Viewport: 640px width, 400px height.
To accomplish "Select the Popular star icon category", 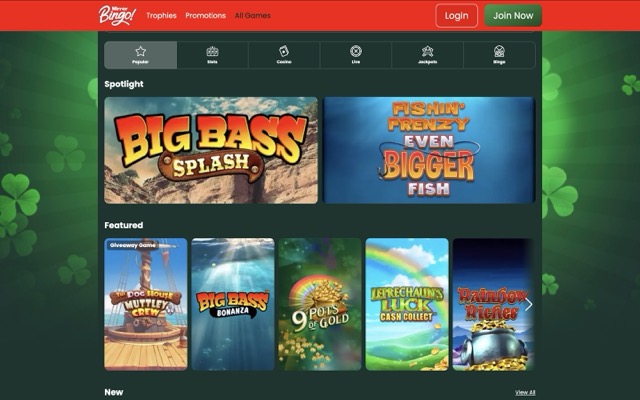I will tap(140, 55).
